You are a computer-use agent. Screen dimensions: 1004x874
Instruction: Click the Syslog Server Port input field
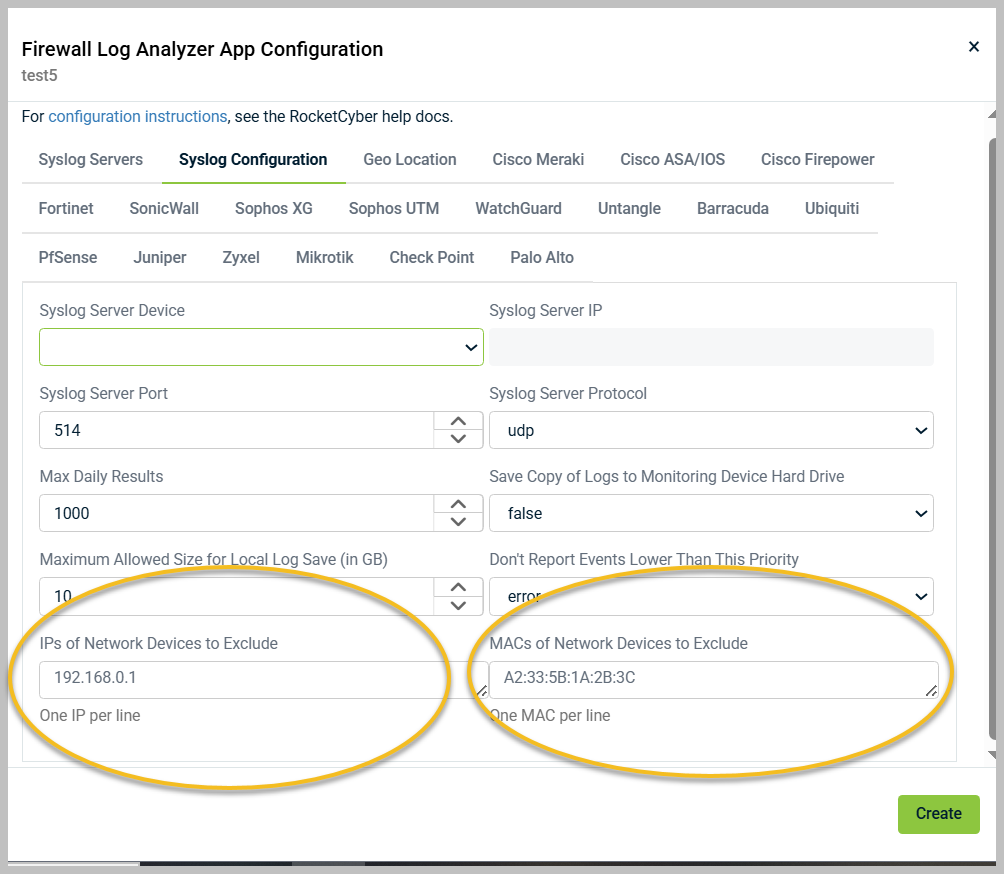[x=236, y=430]
